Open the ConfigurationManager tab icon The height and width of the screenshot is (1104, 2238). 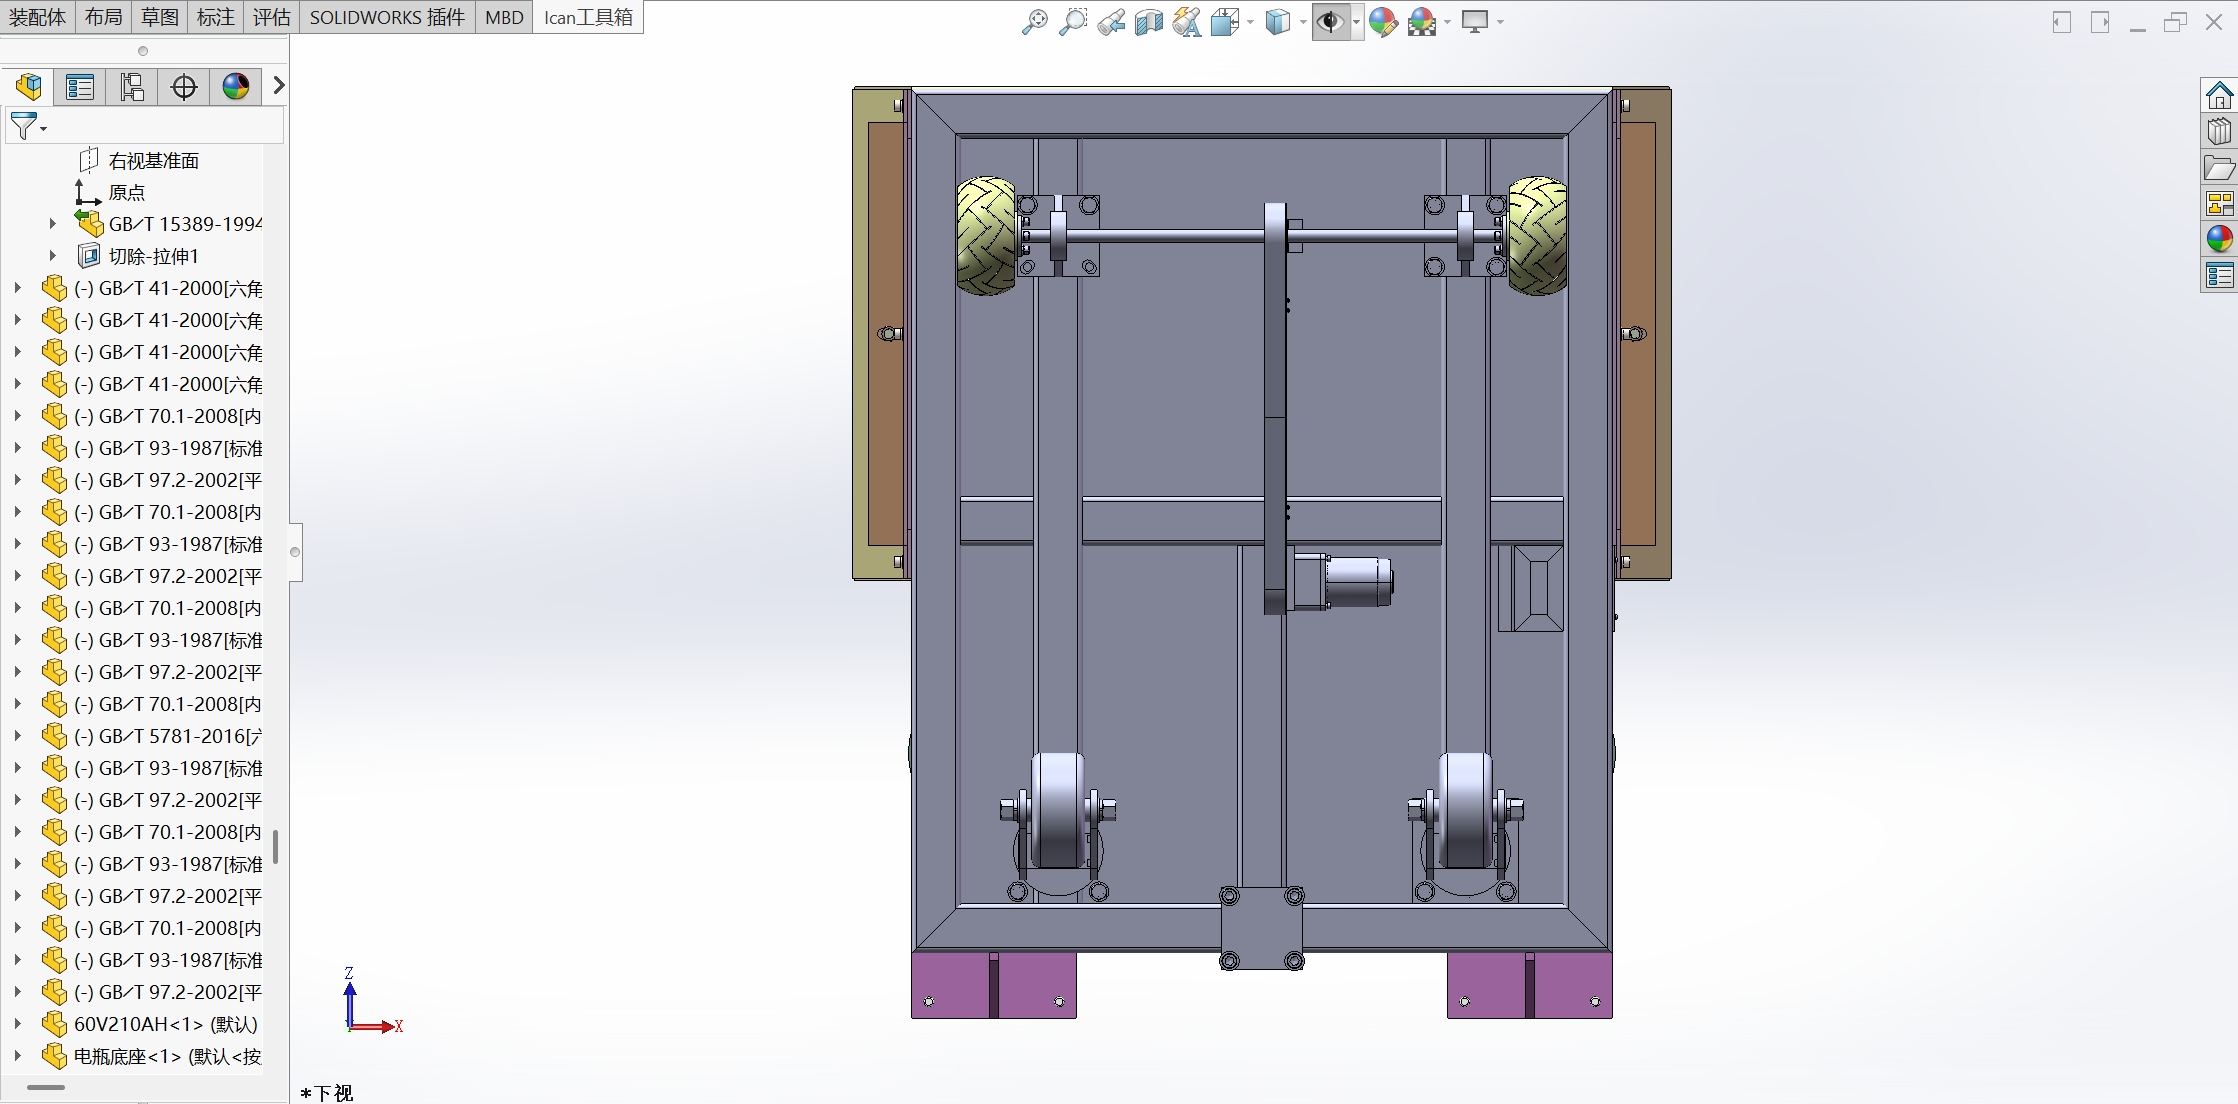131,87
